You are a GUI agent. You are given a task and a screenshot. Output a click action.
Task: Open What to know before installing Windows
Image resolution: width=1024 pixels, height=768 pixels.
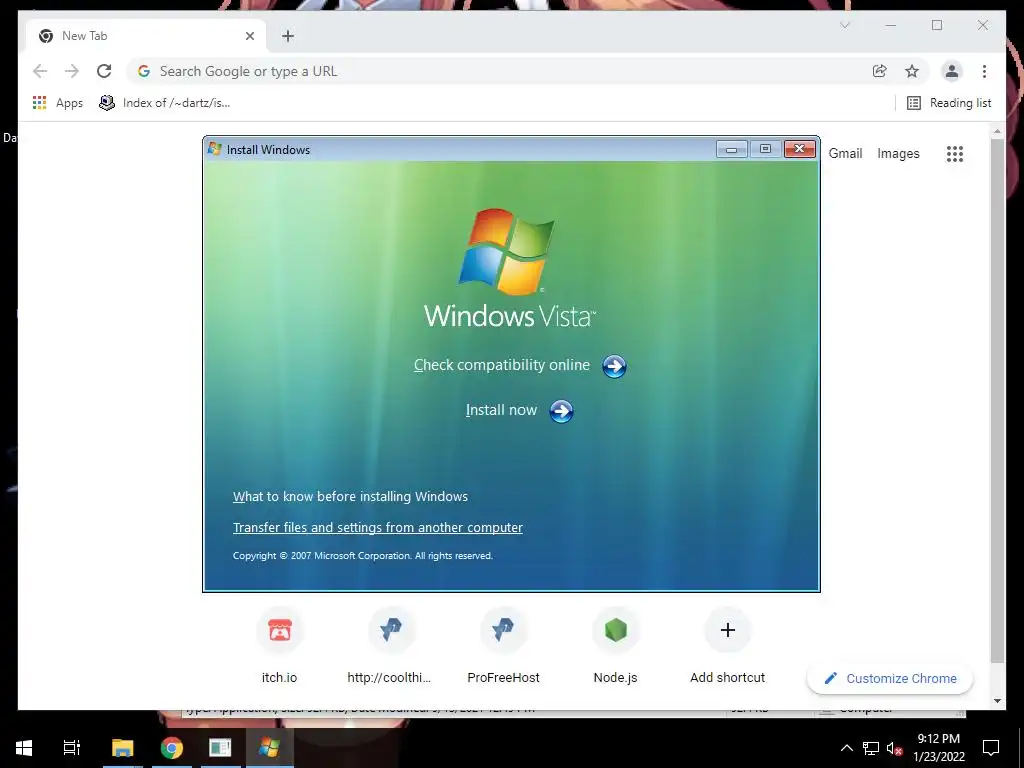point(350,496)
